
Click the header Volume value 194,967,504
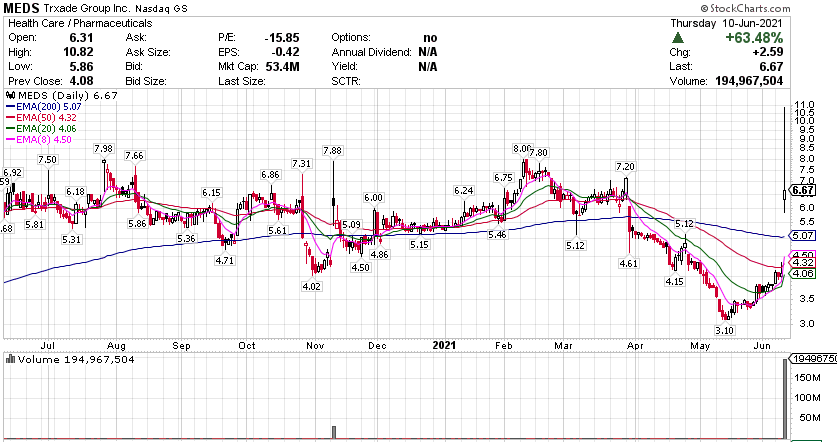(x=749, y=81)
